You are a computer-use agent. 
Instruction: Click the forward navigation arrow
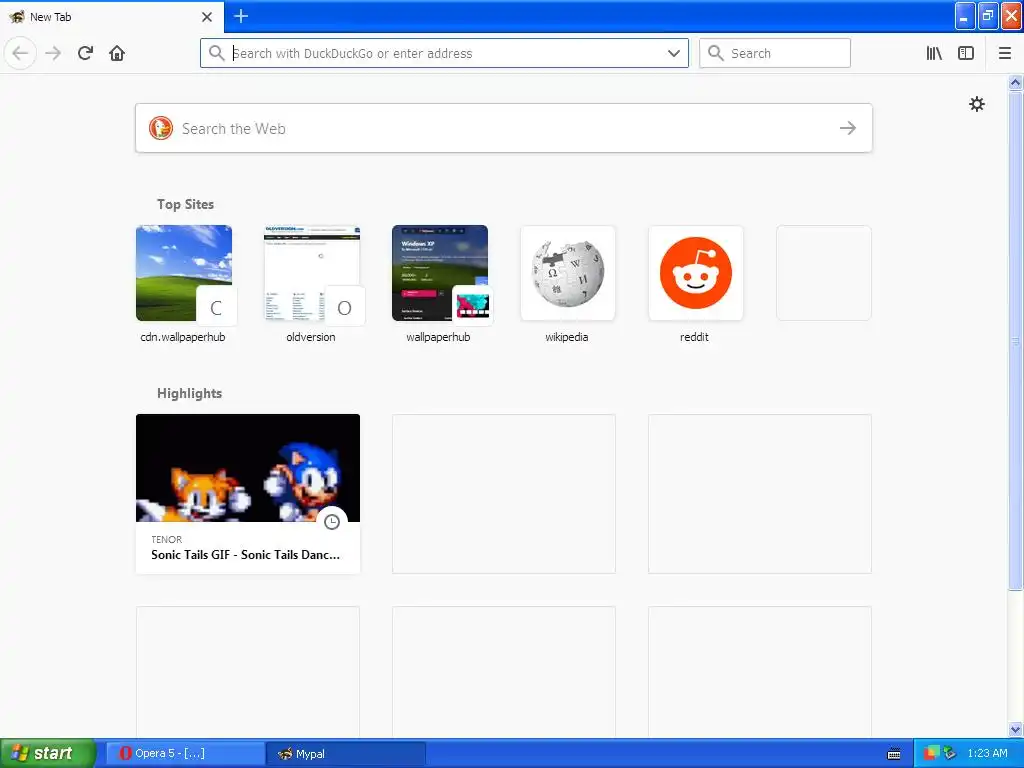coord(53,53)
